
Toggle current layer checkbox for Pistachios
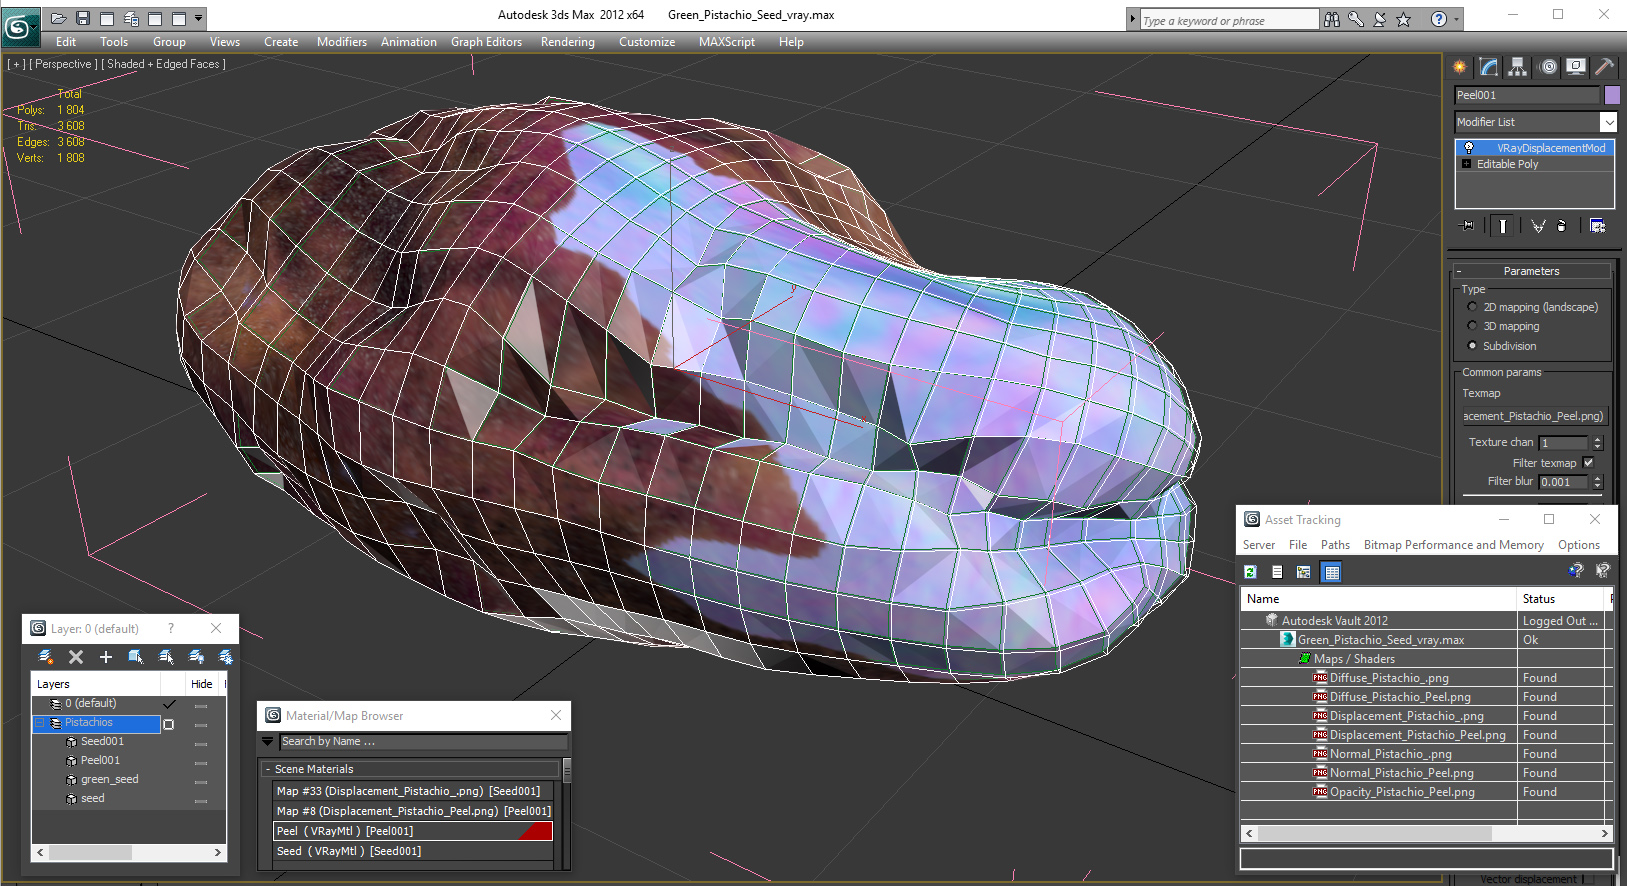pyautogui.click(x=168, y=724)
